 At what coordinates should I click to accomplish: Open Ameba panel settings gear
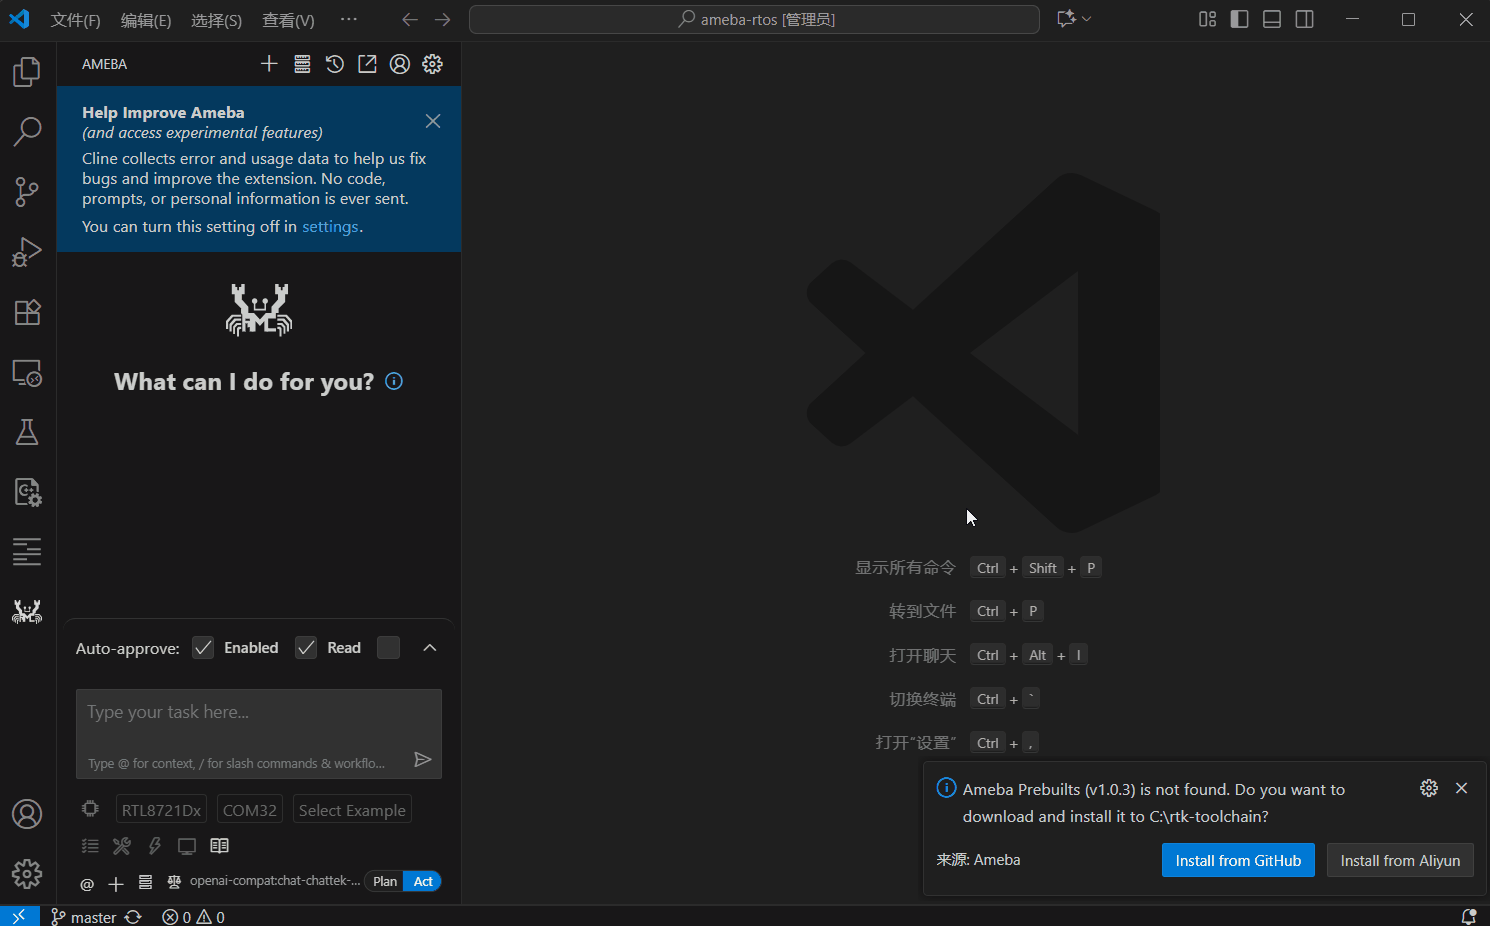tap(432, 64)
